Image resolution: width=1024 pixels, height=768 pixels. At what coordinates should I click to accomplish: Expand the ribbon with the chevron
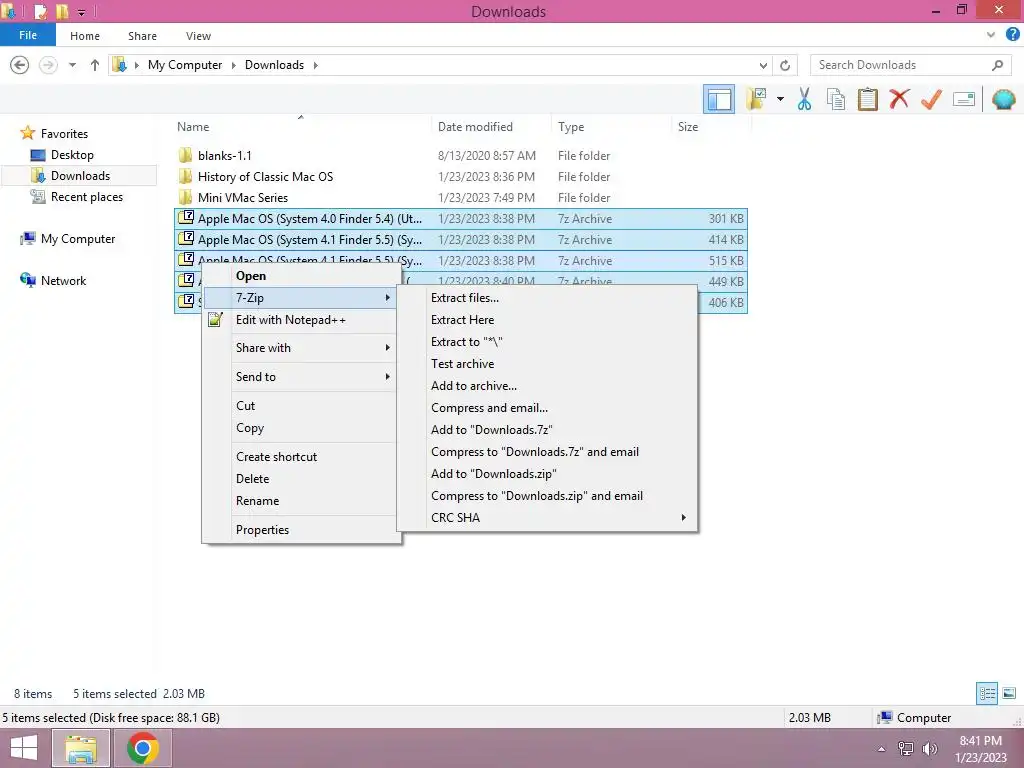point(991,35)
